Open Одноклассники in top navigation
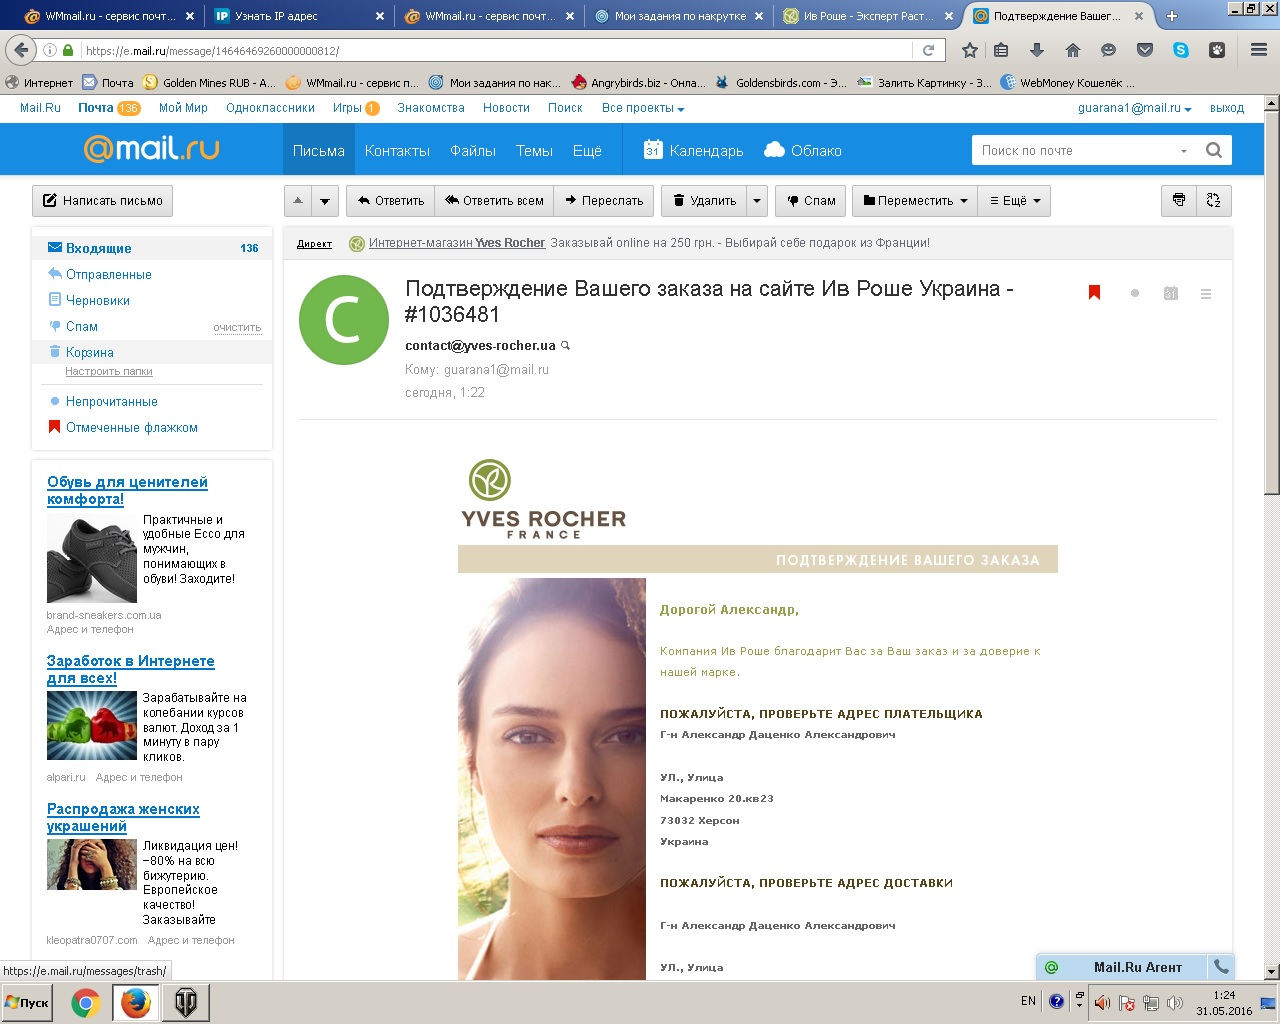The width and height of the screenshot is (1280, 1024). click(x=270, y=108)
